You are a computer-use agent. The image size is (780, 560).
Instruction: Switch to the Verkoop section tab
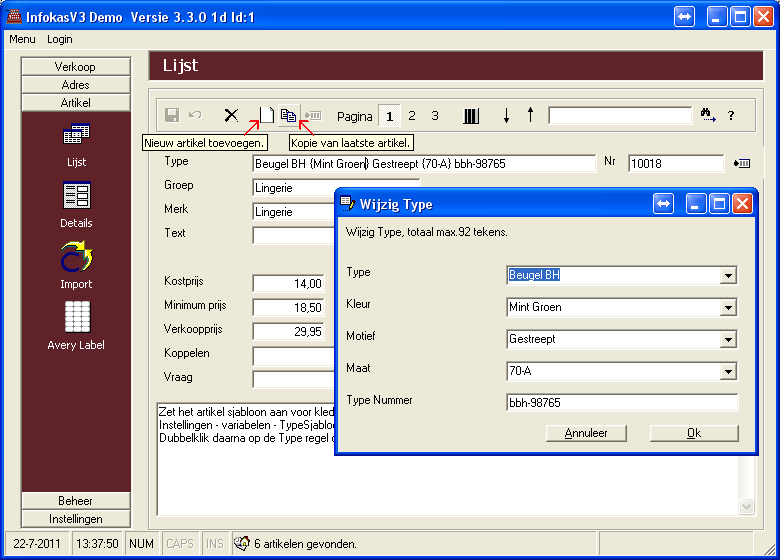tap(76, 66)
